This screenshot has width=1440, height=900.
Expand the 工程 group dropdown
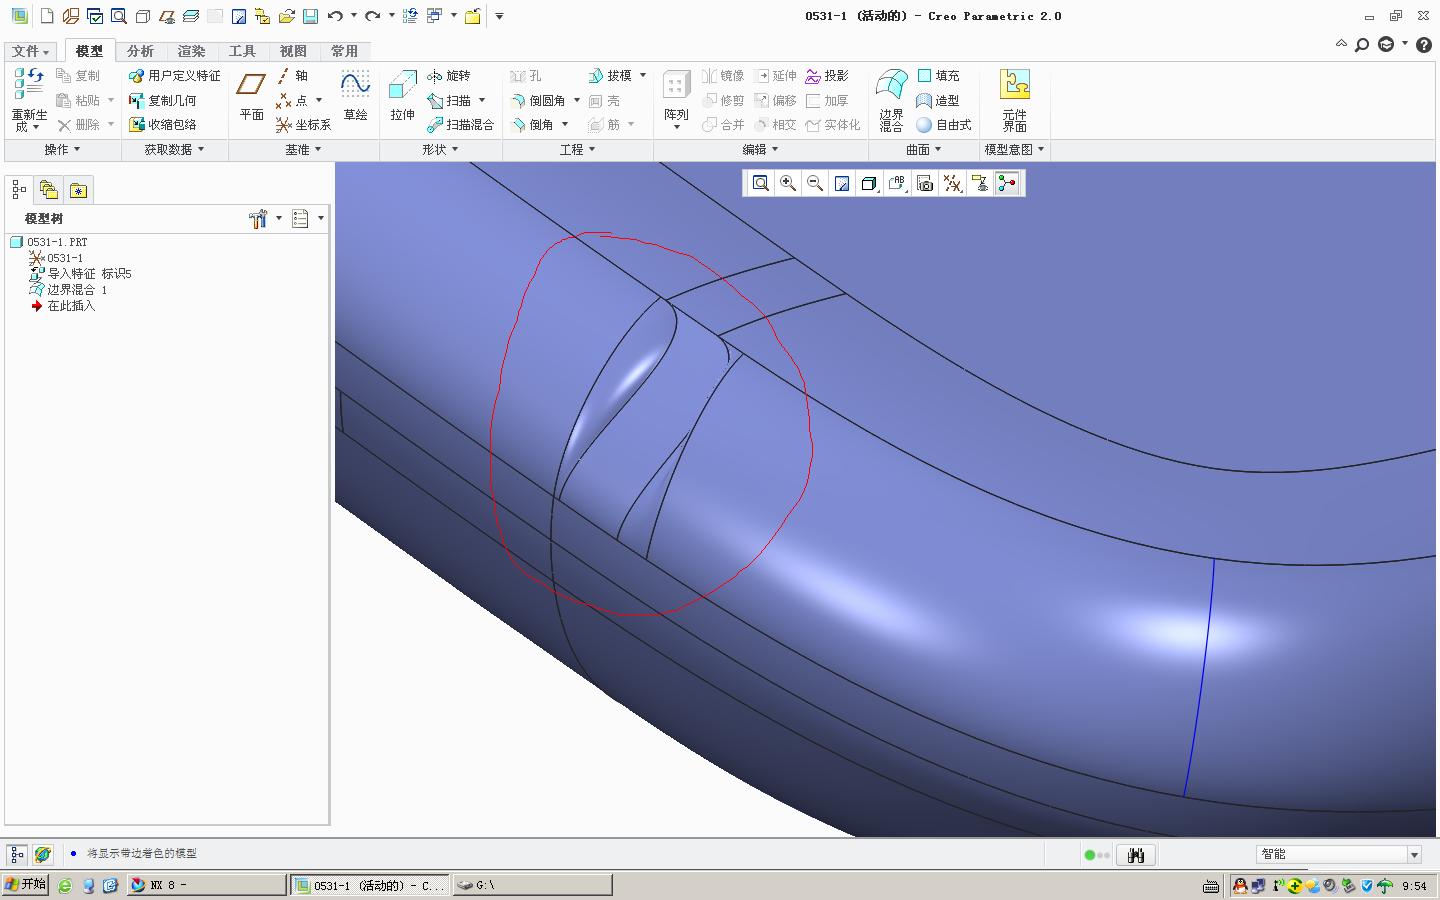pos(577,150)
